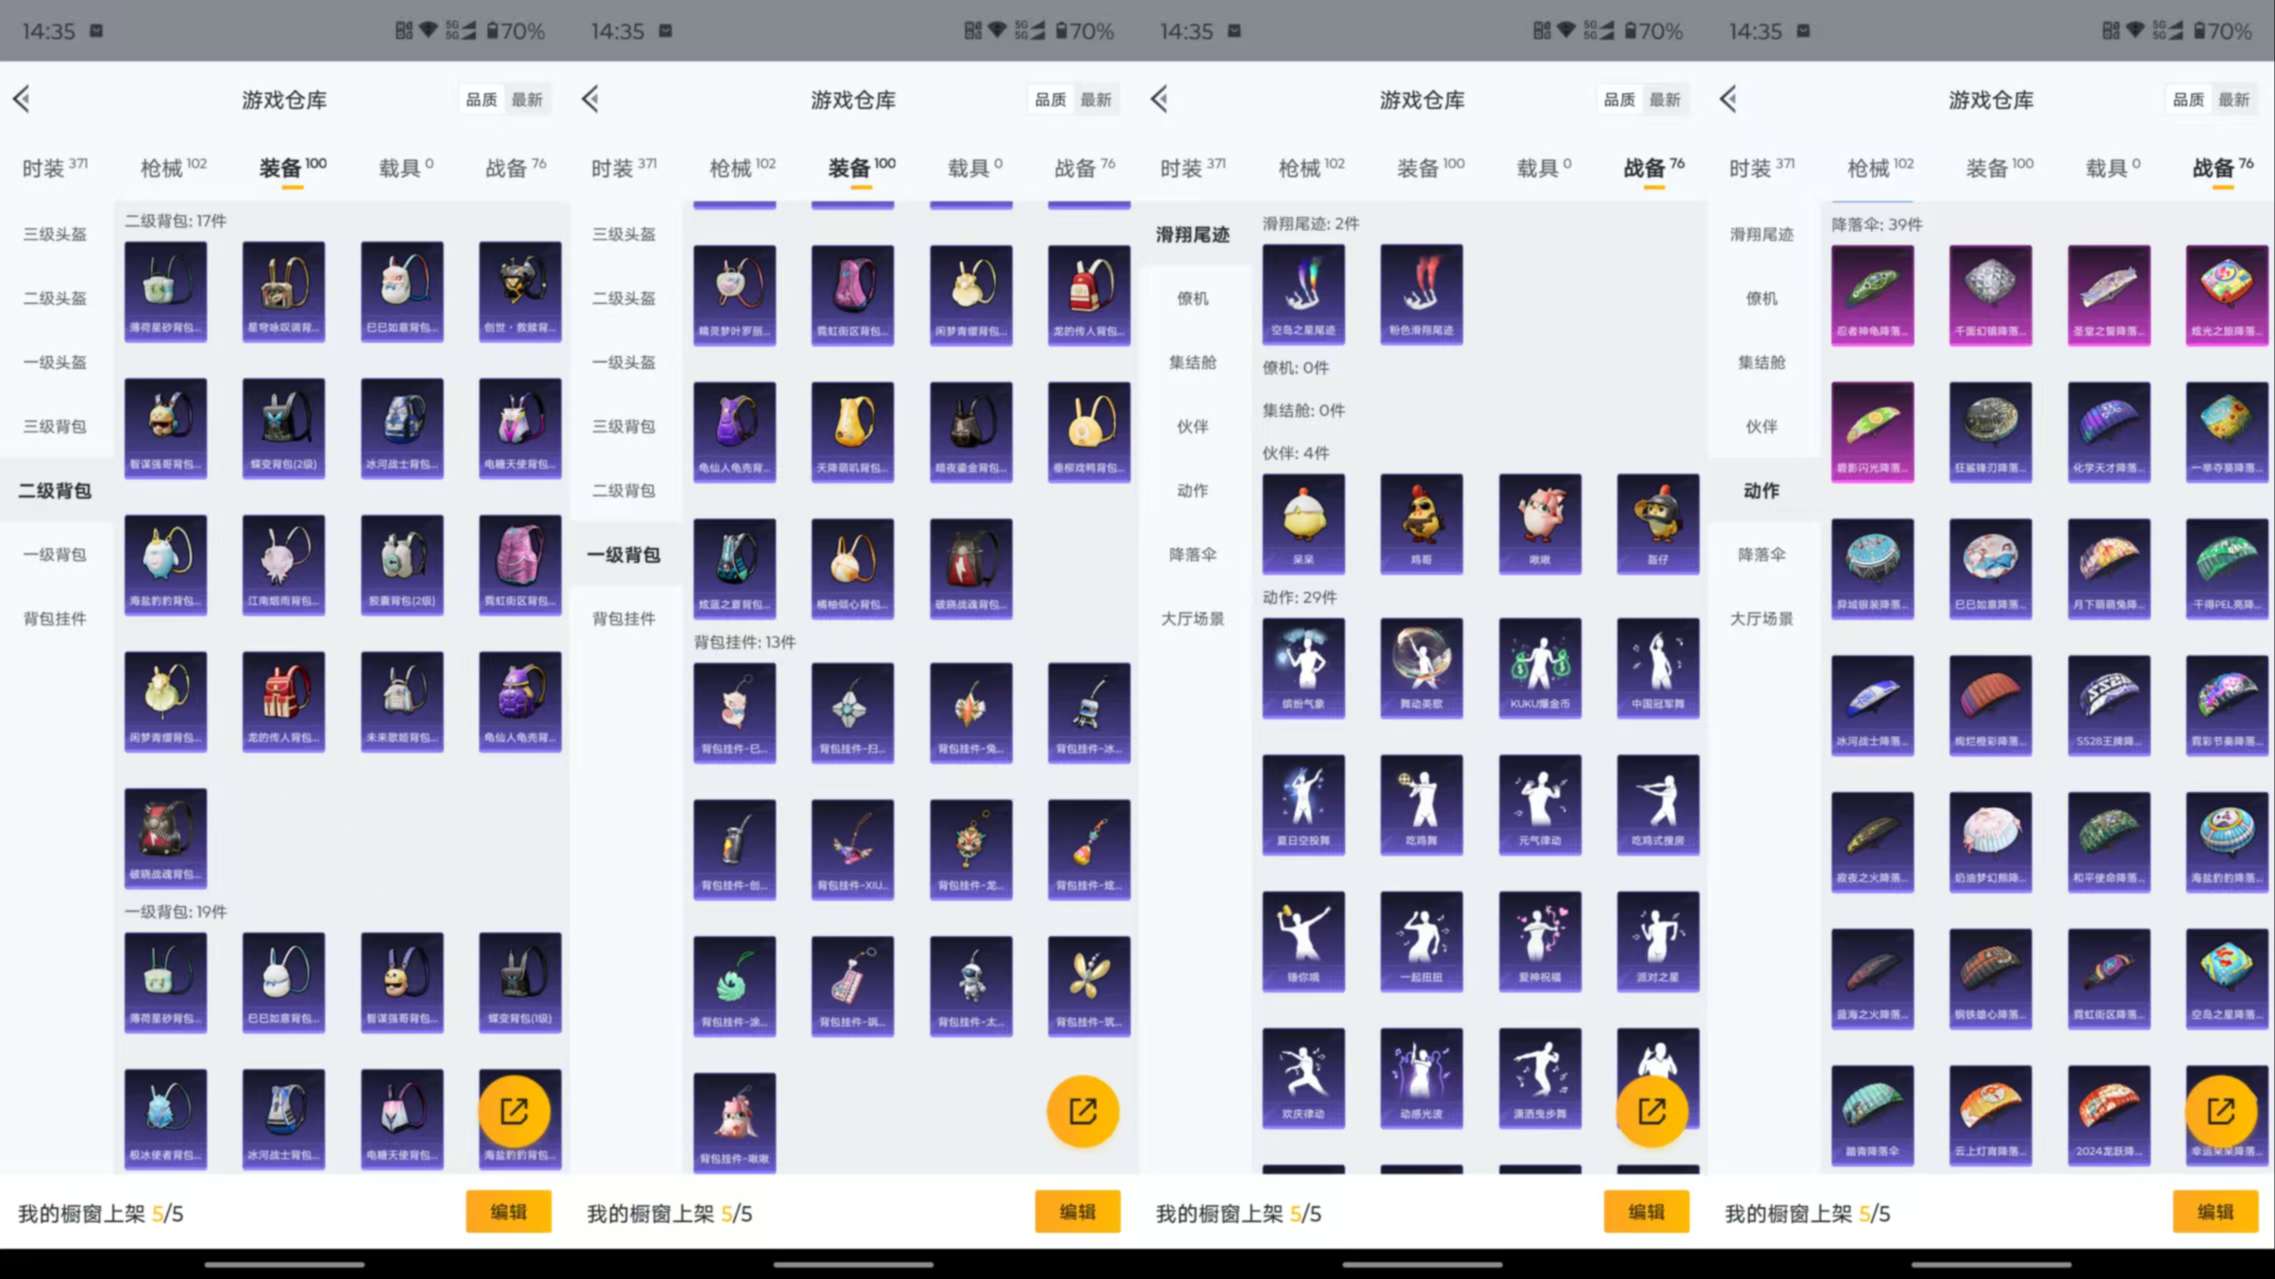Select the 空岛之星尾迹 glider trail item

point(1303,293)
